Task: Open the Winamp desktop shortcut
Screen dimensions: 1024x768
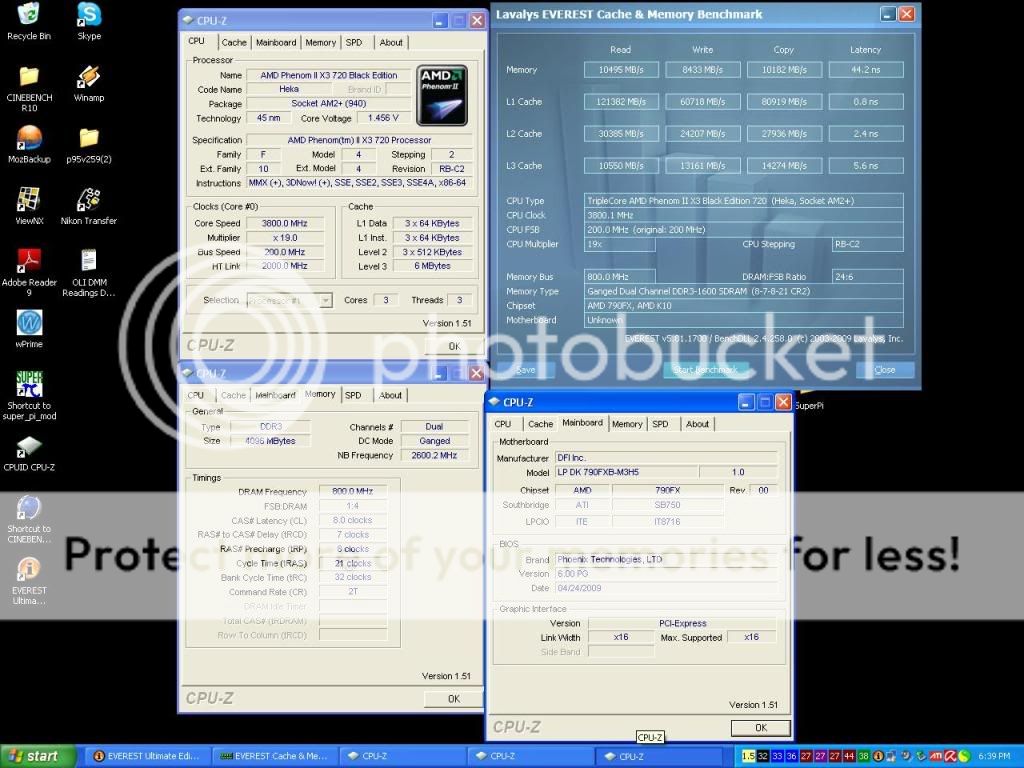Action: (89, 84)
